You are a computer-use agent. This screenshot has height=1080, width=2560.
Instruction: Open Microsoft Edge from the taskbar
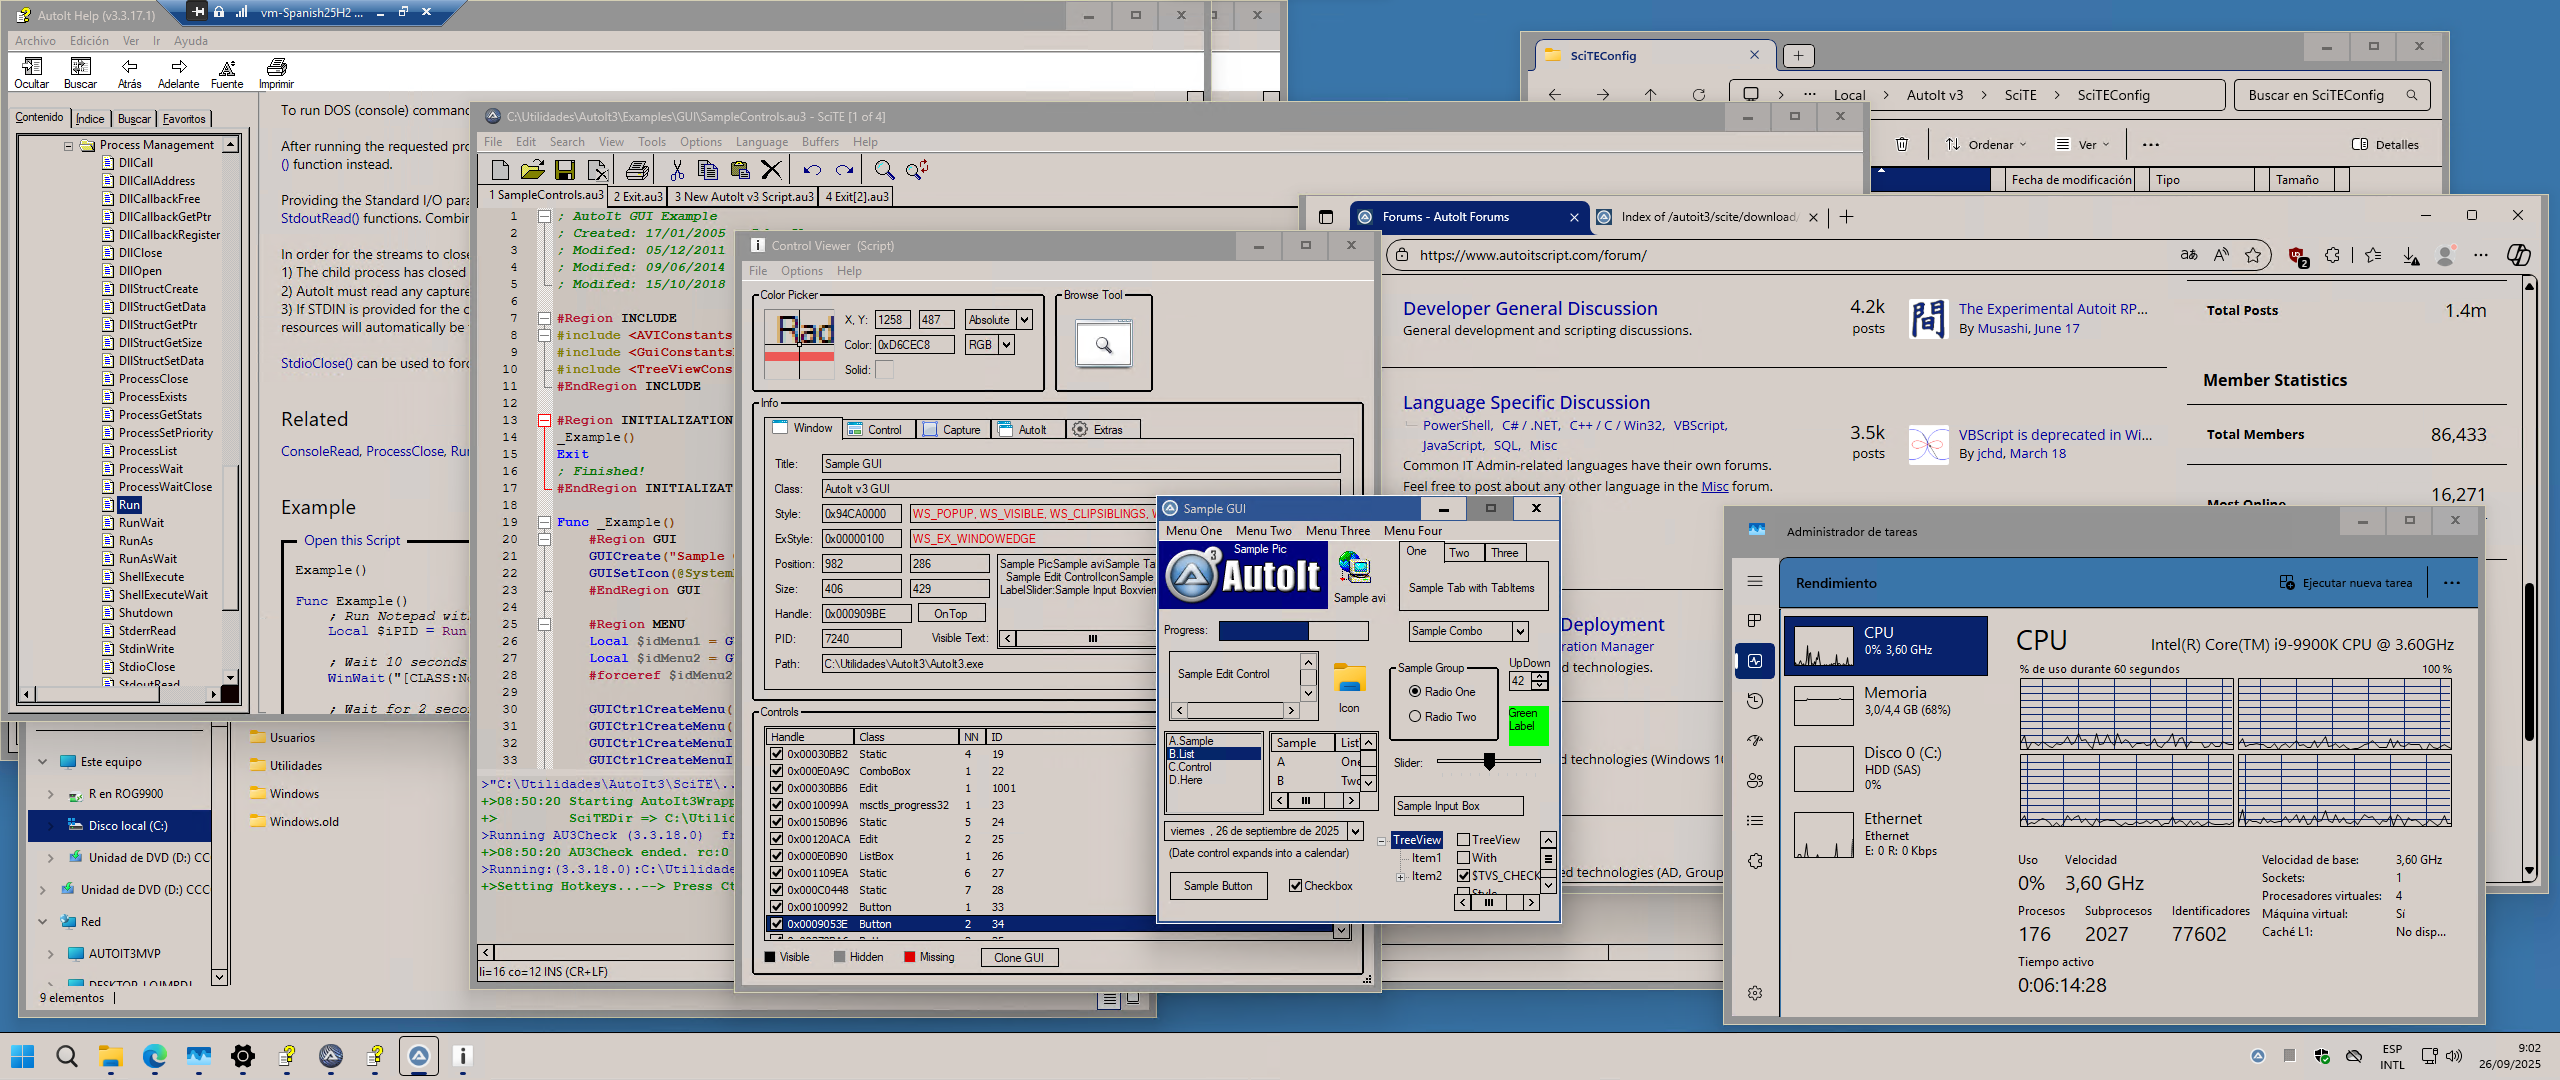coord(155,1056)
